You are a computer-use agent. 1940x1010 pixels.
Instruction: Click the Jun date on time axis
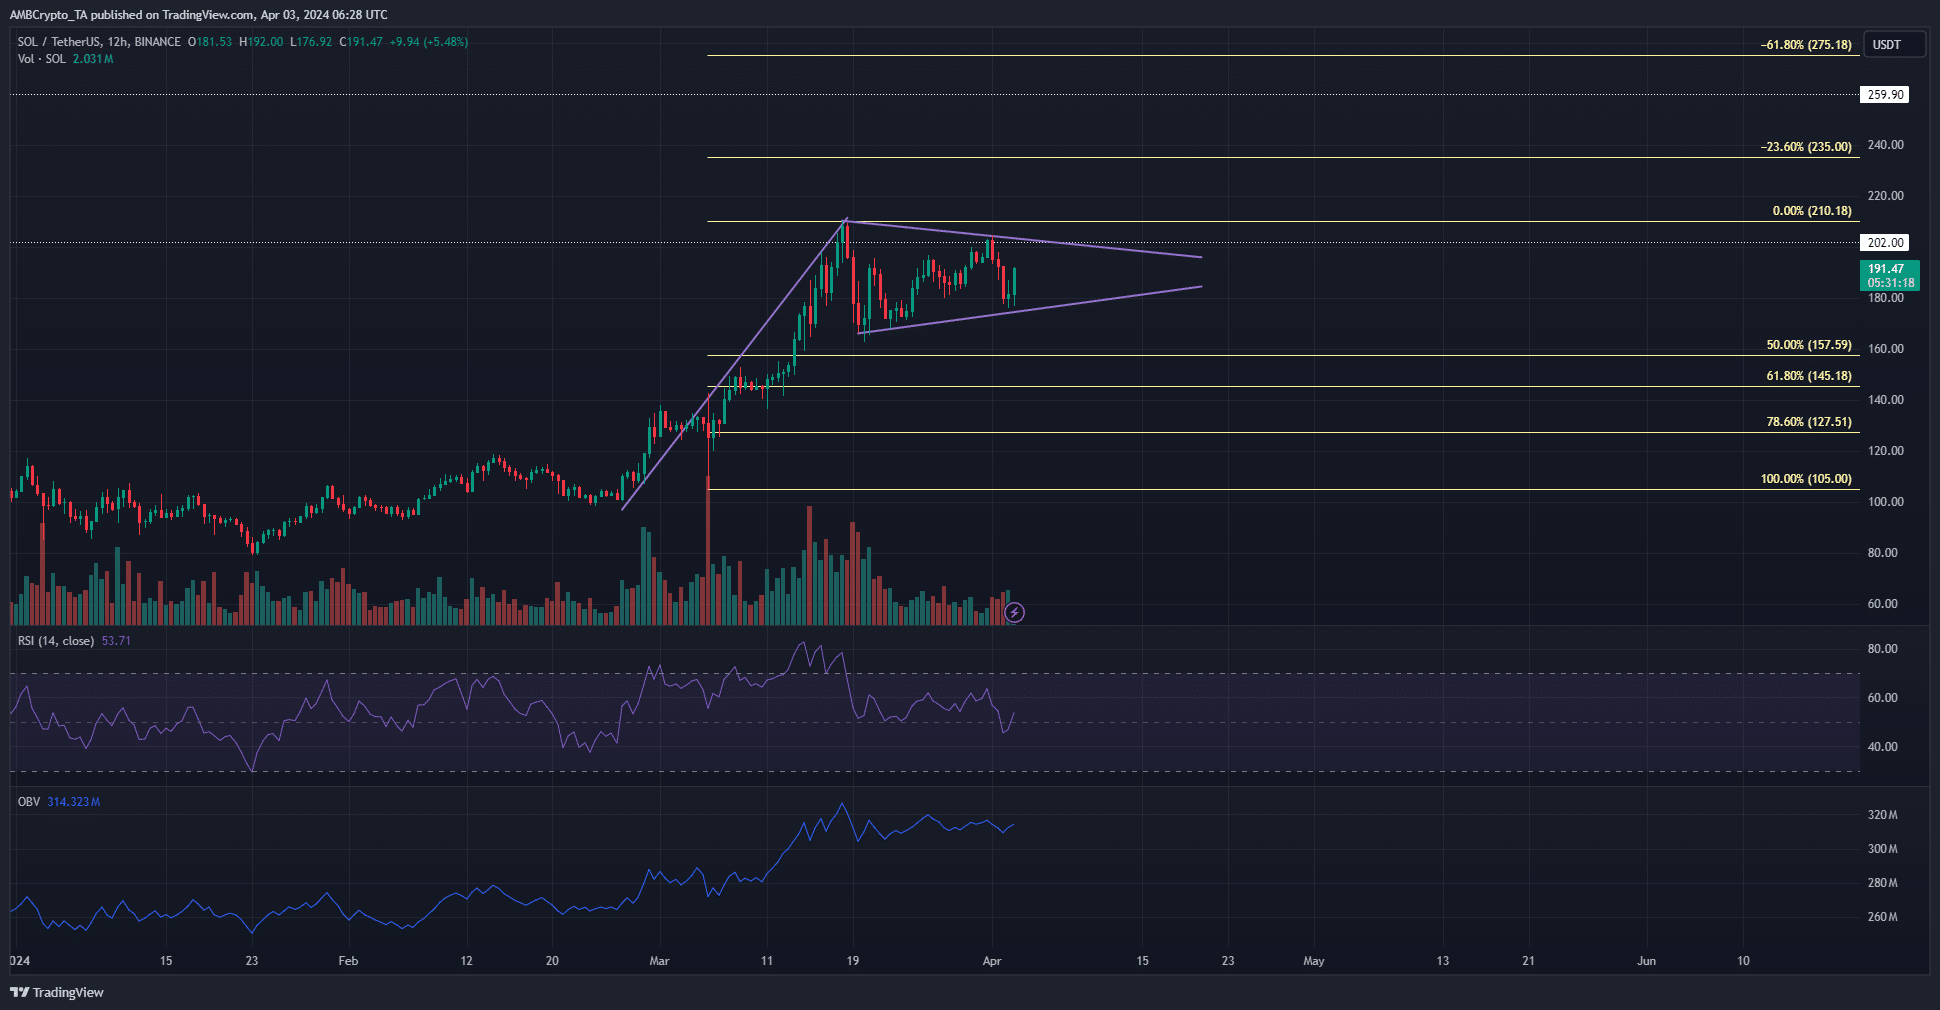coord(1646,961)
